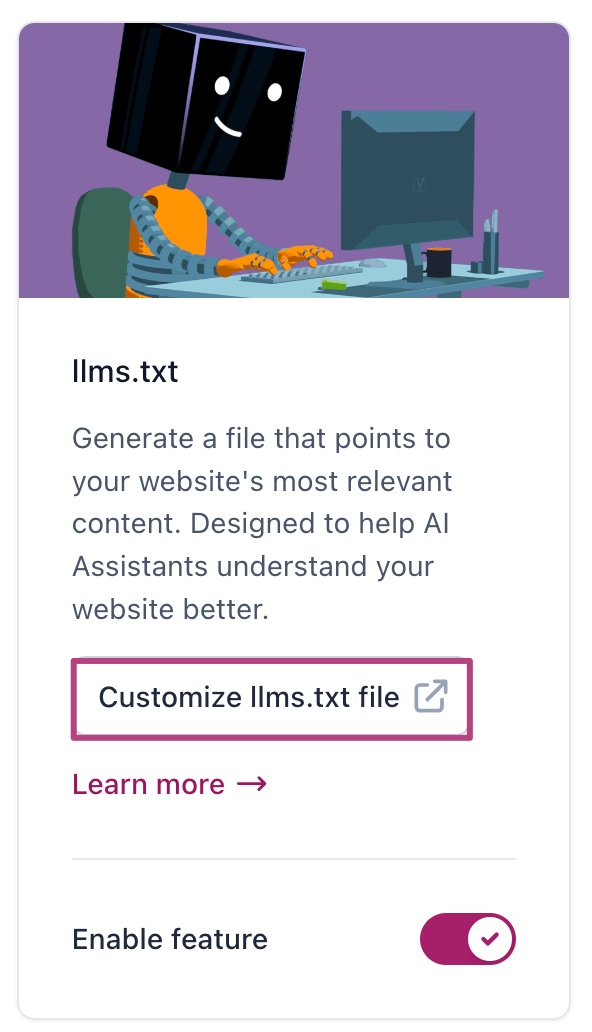Click the checkmark knob on the toggle
The height and width of the screenshot is (1032, 592).
pyautogui.click(x=491, y=939)
